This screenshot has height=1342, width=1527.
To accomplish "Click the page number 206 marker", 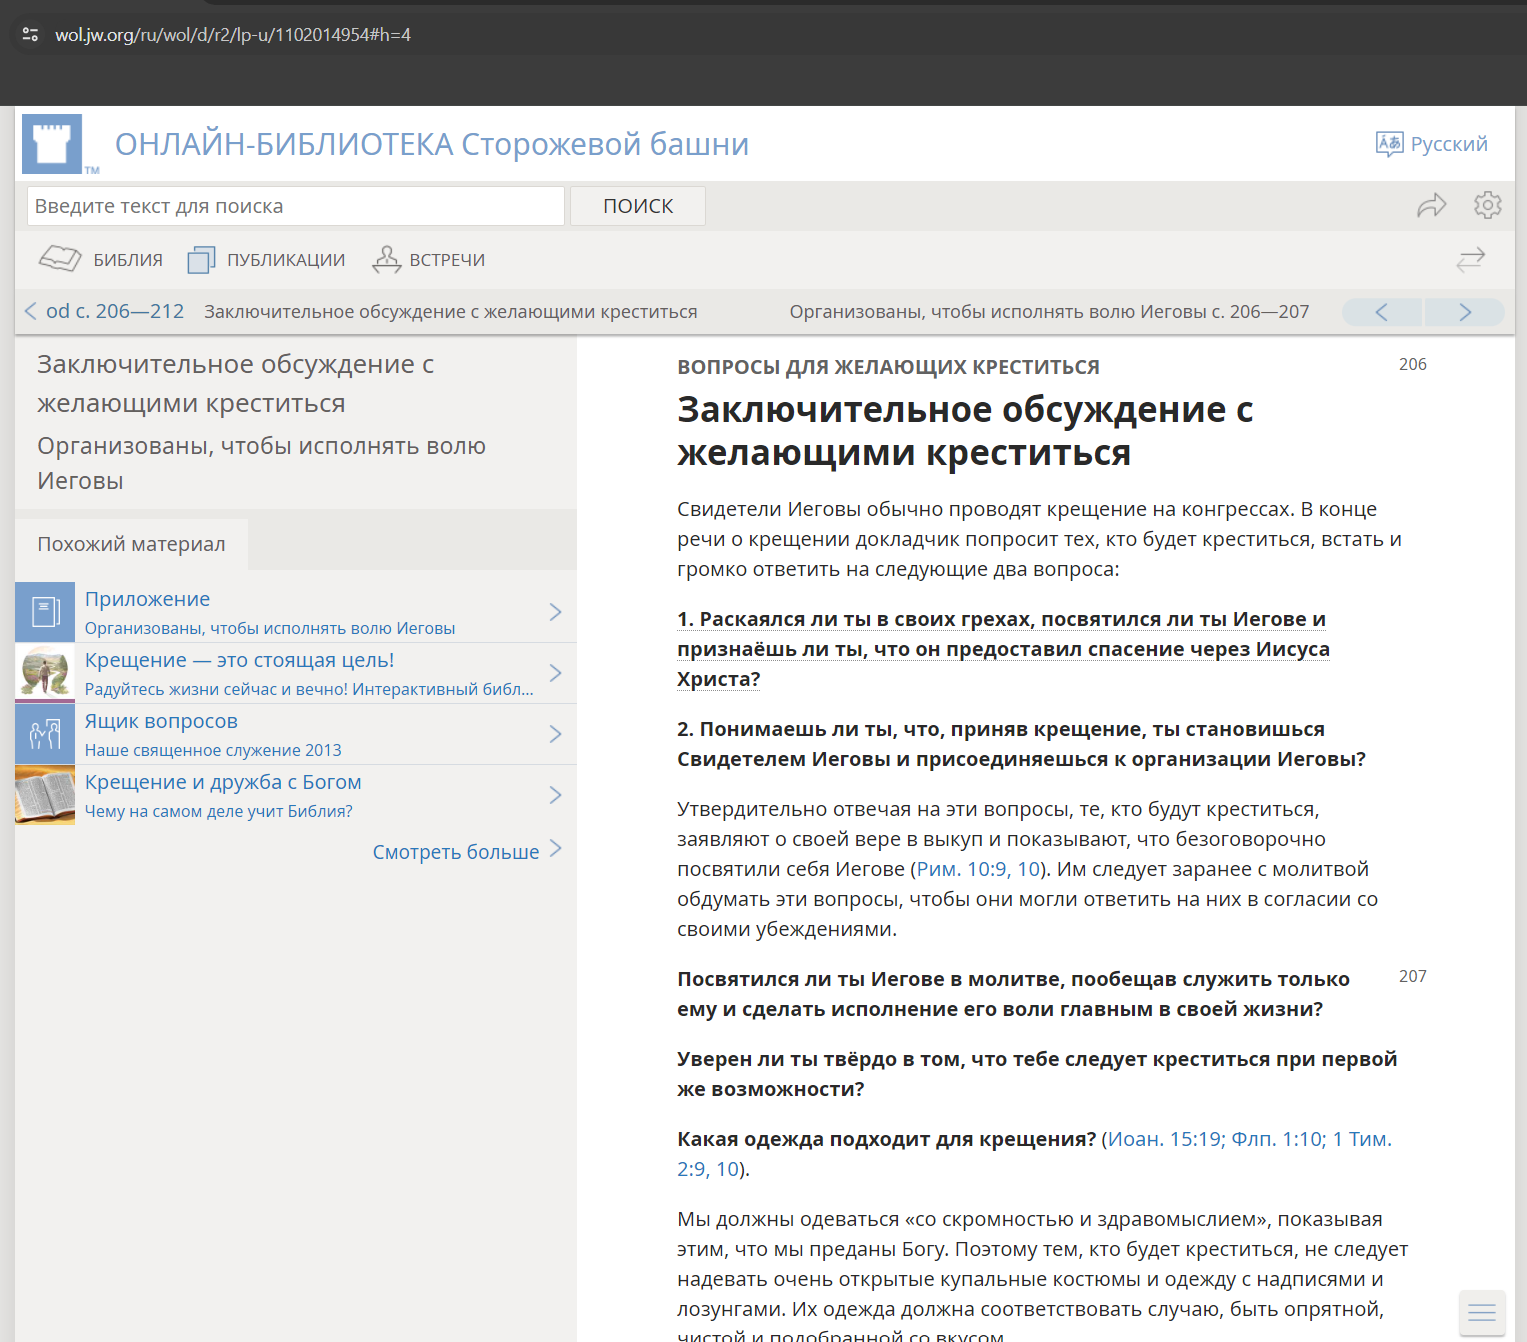I will [1413, 364].
